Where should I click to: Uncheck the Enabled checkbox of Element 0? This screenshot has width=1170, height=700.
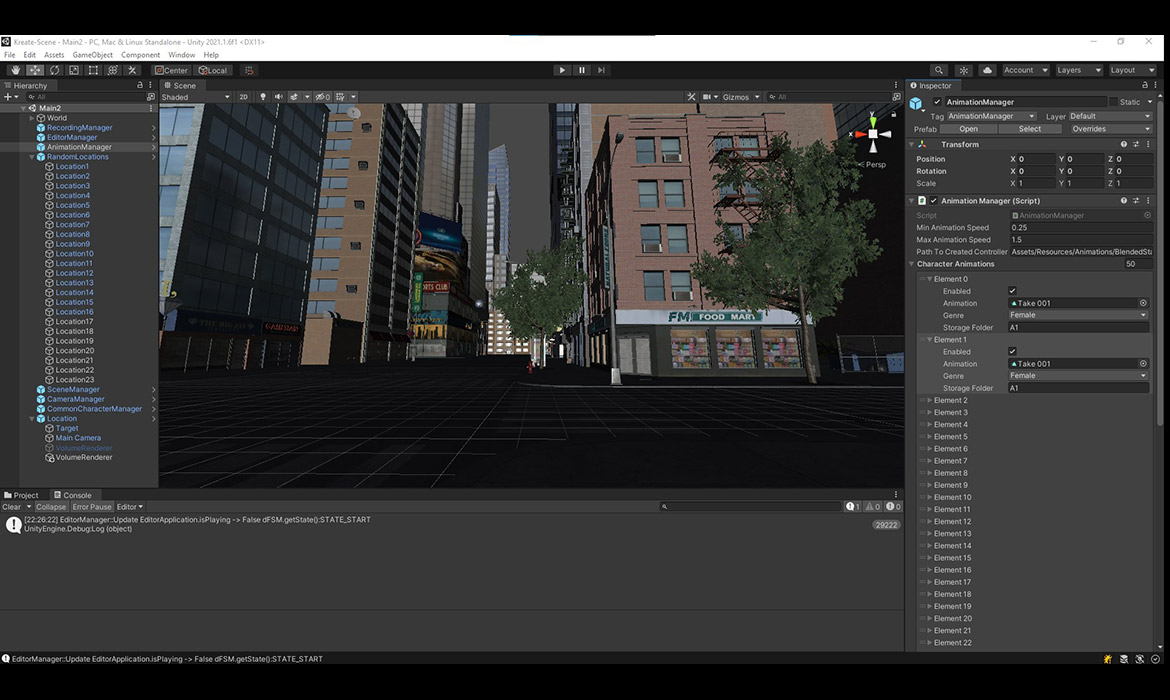(x=1012, y=291)
